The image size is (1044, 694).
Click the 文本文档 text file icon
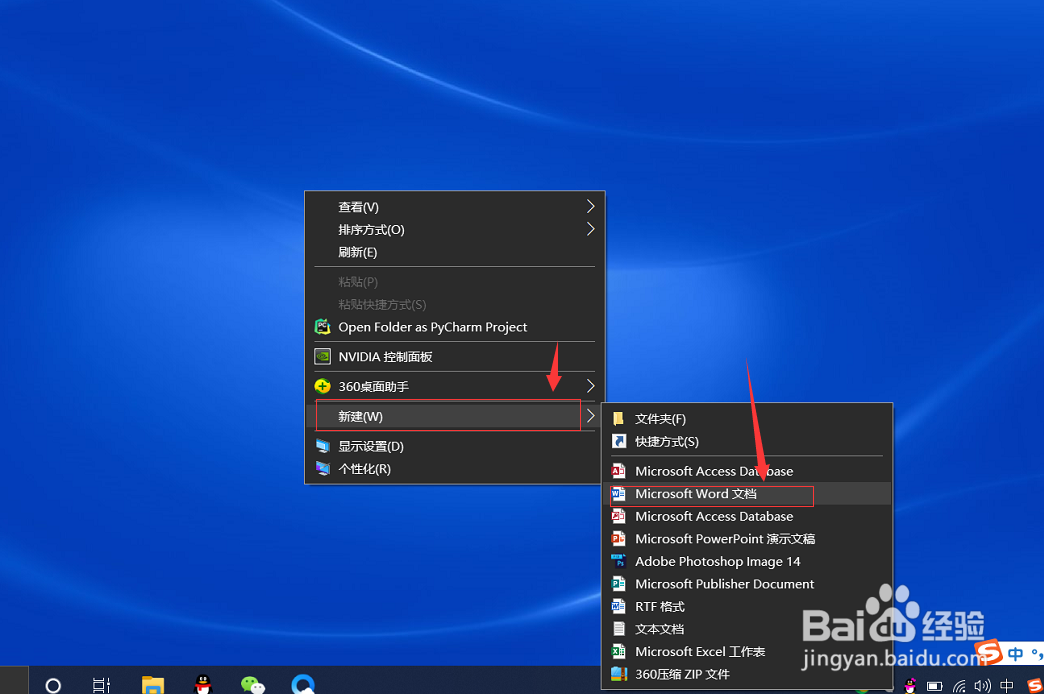pyautogui.click(x=619, y=629)
